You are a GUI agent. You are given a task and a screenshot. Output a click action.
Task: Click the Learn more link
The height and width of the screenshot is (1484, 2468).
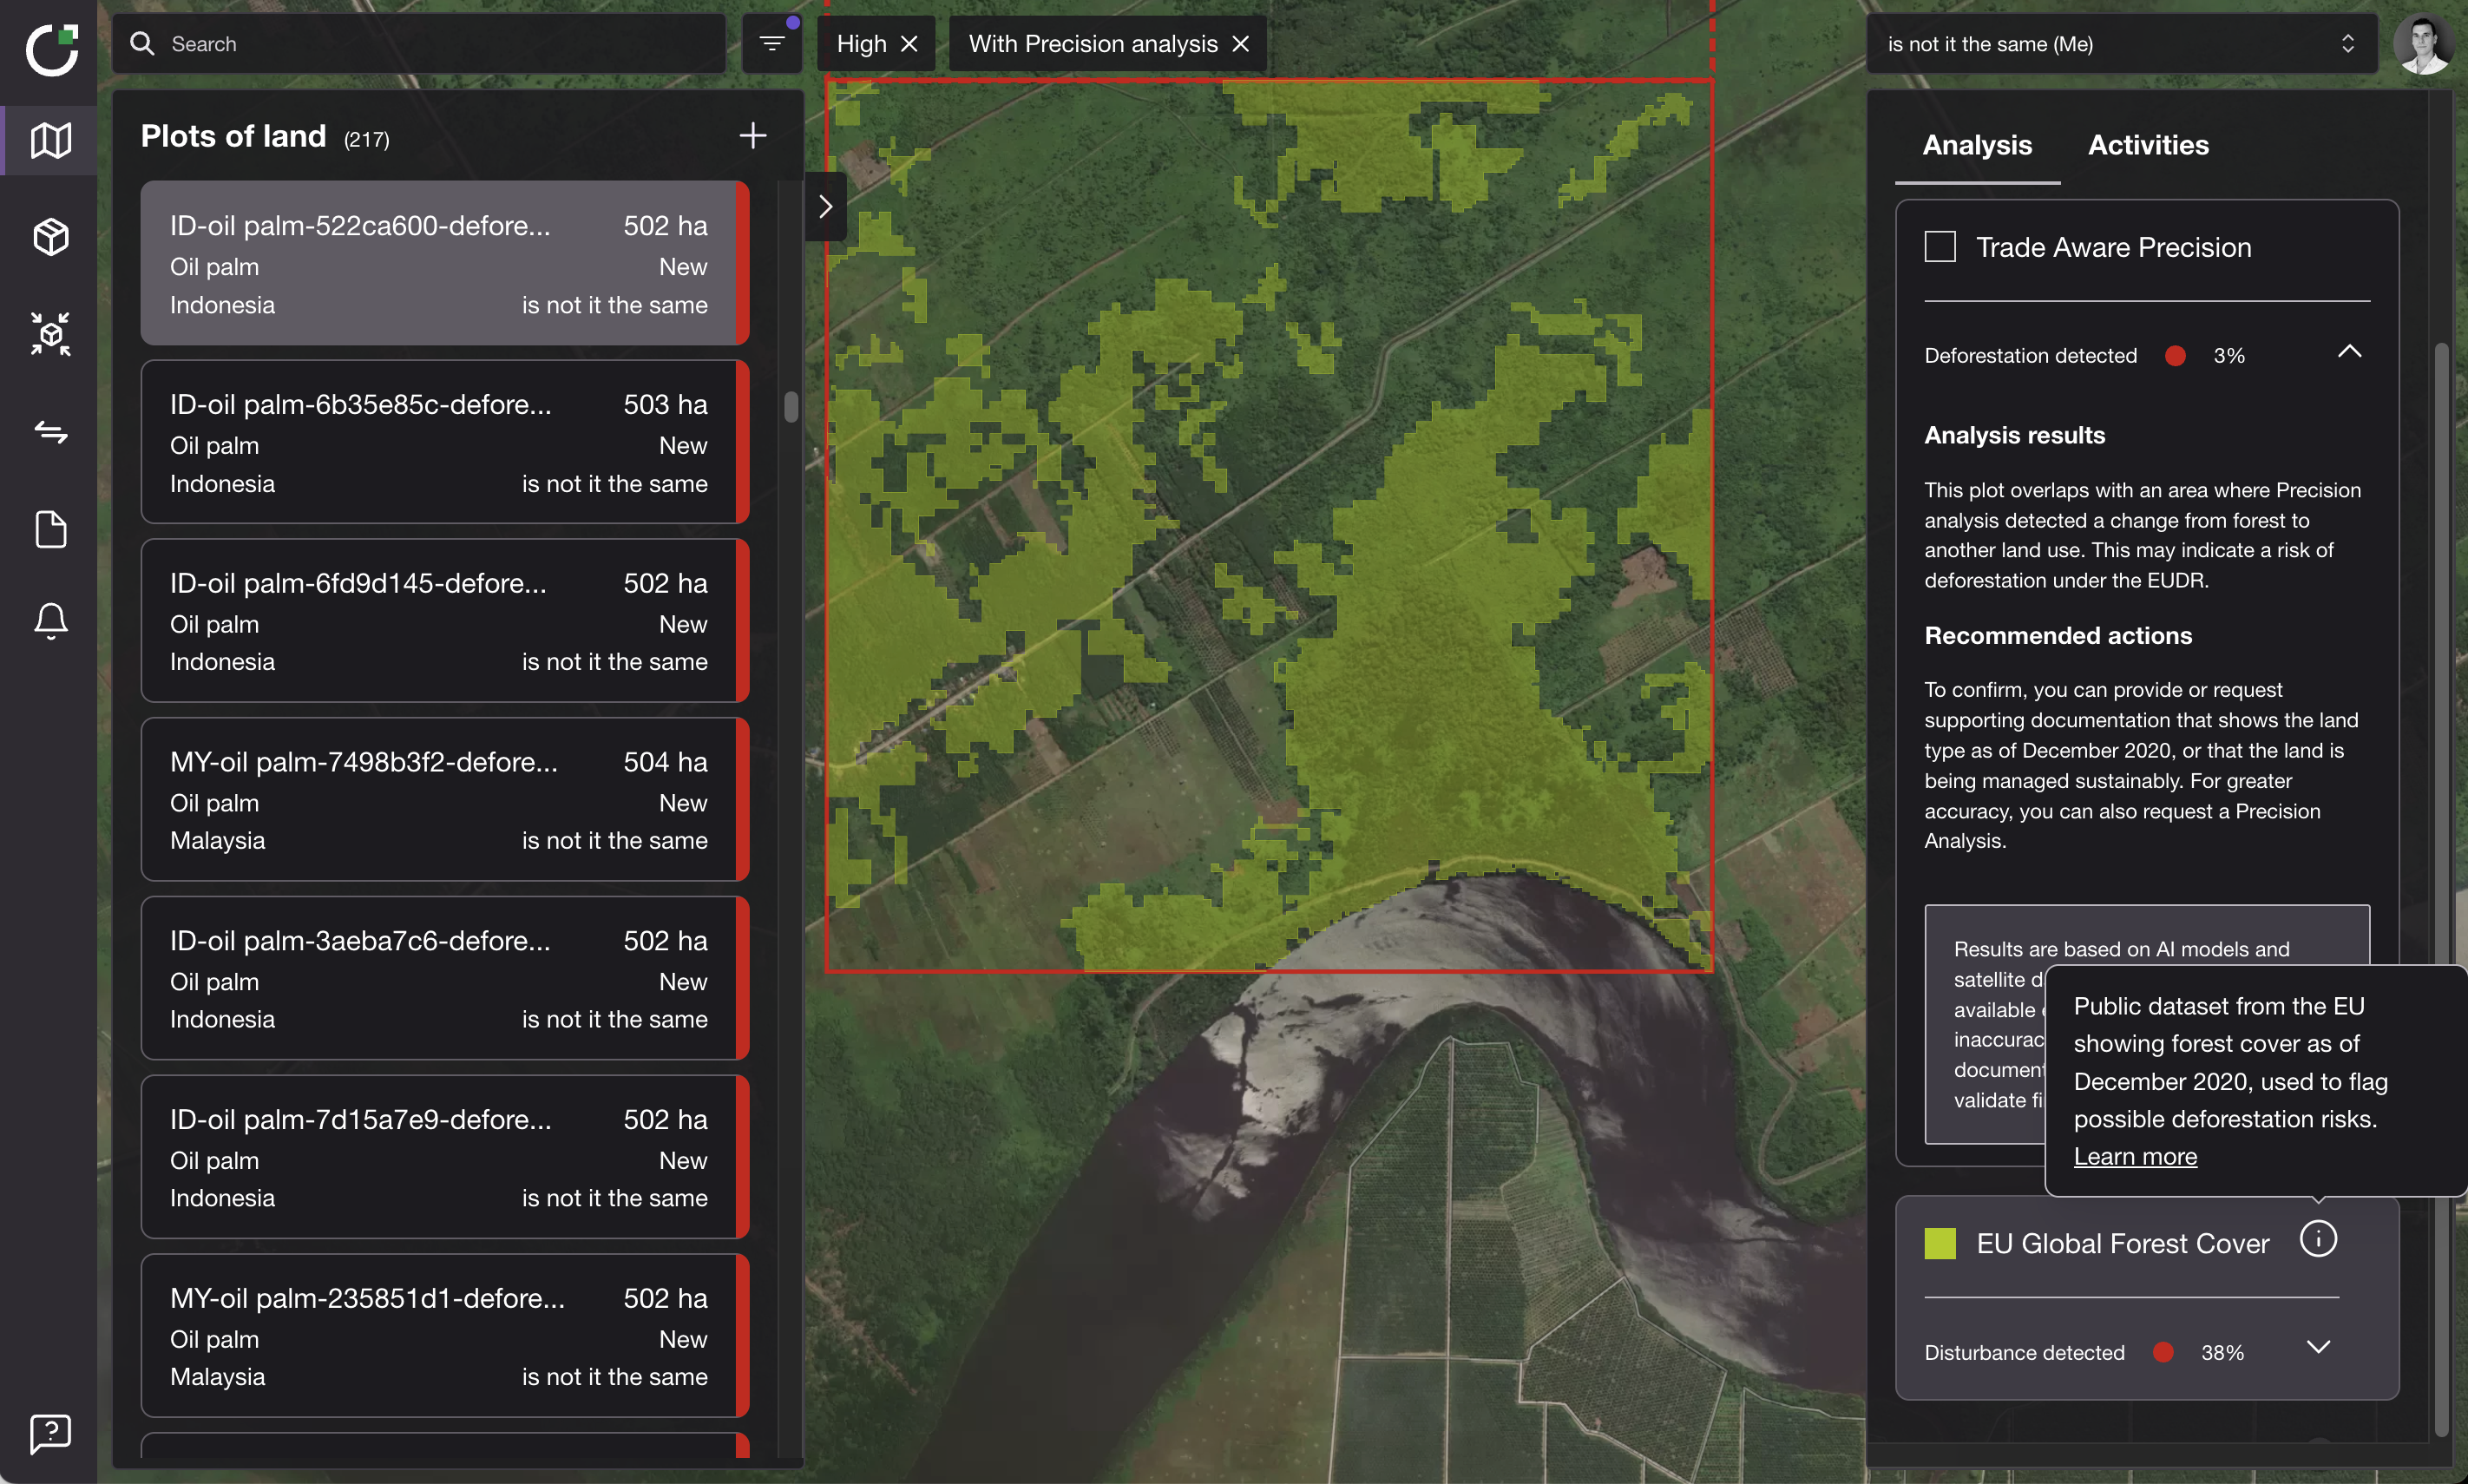click(x=2135, y=1157)
